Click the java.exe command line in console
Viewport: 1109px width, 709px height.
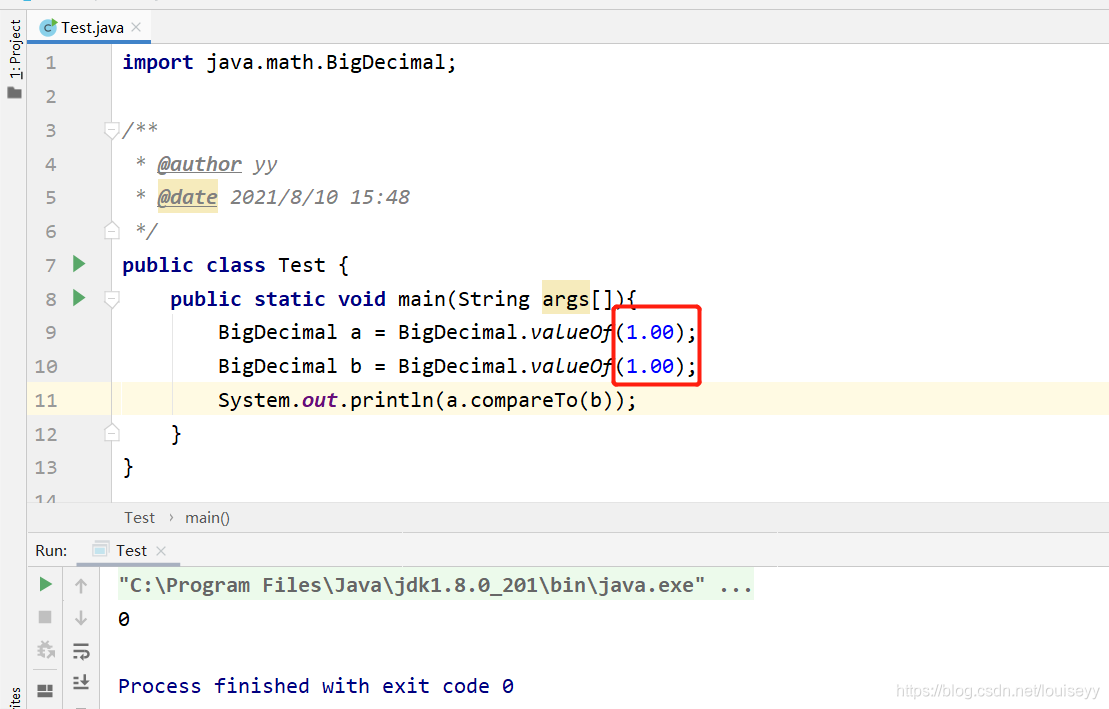click(435, 585)
